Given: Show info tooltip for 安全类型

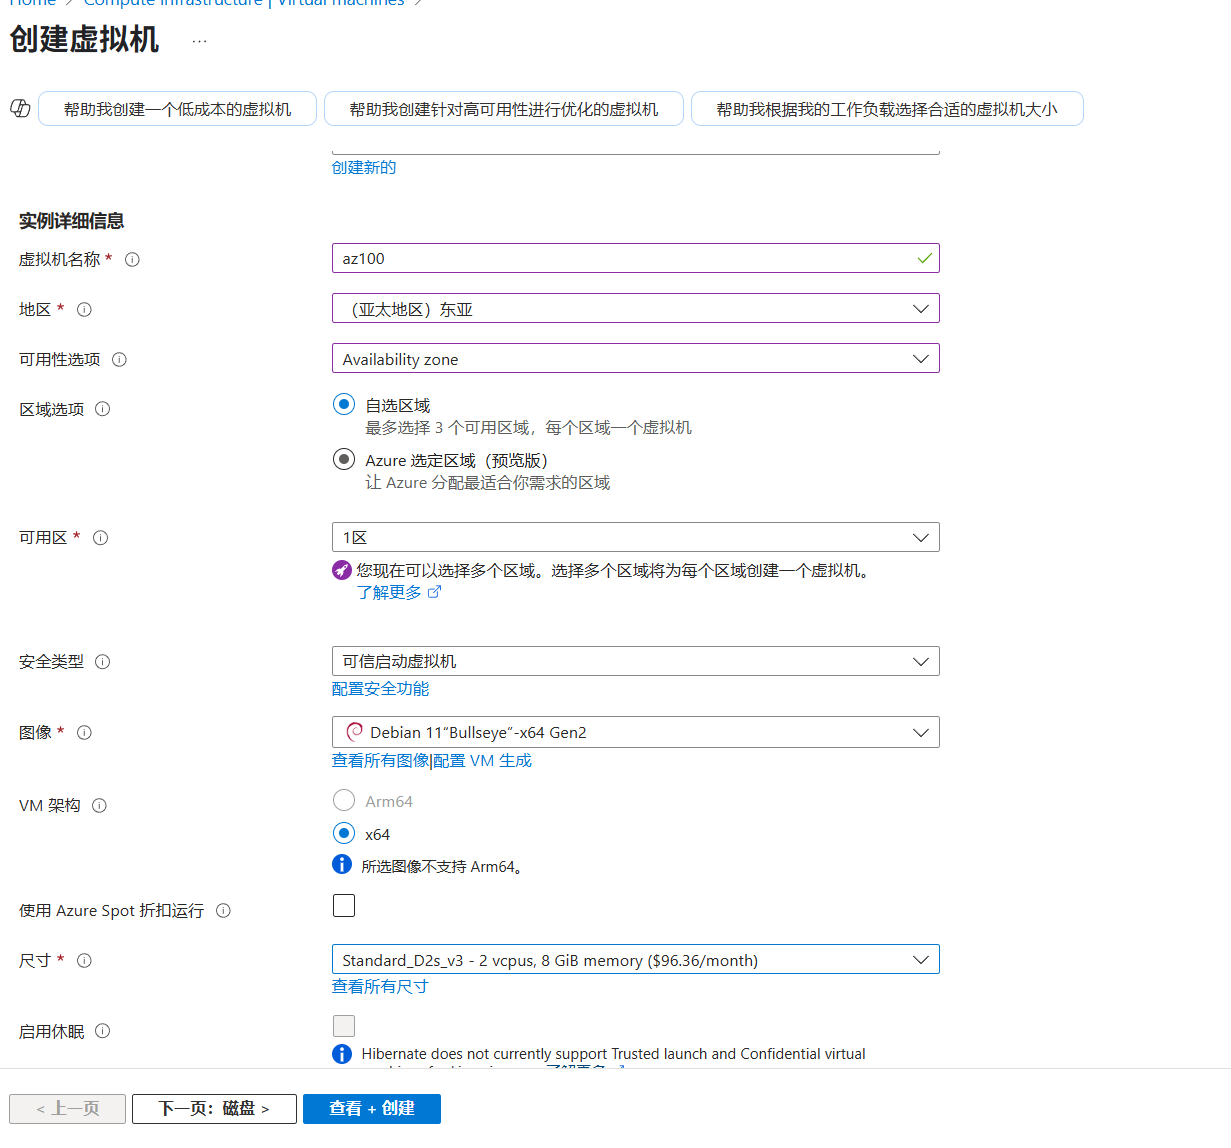Looking at the screenshot, I should [102, 661].
